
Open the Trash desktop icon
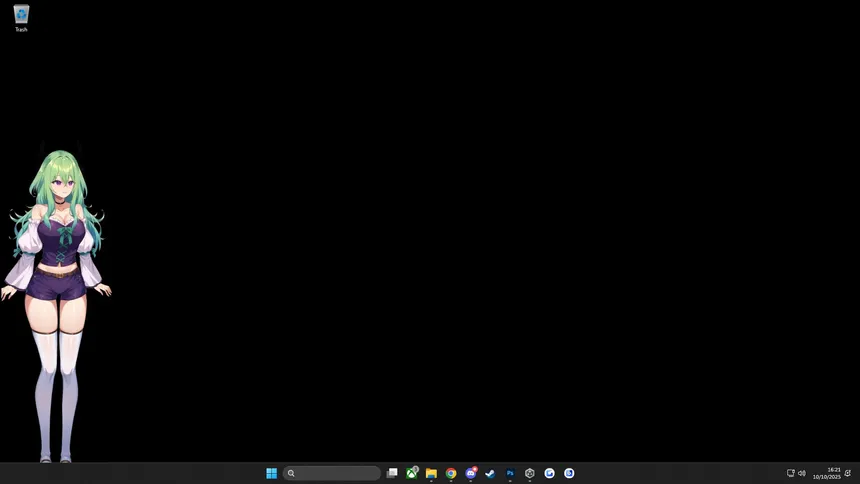tap(21, 17)
